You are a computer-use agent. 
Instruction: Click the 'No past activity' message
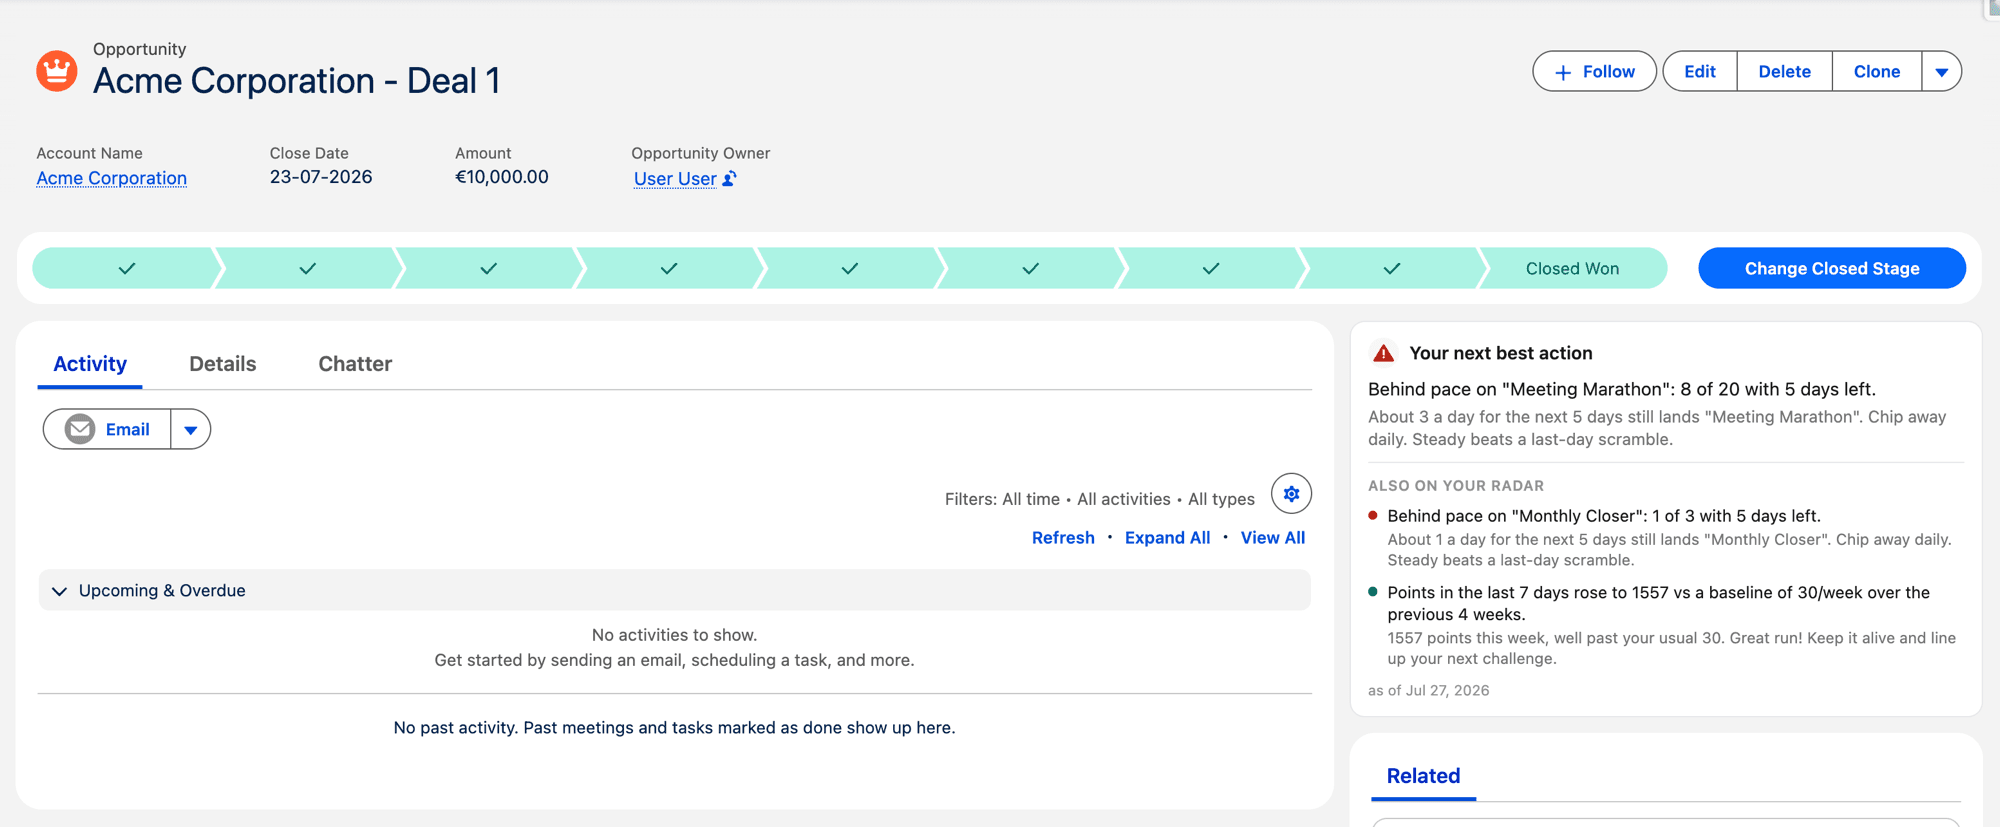674,728
